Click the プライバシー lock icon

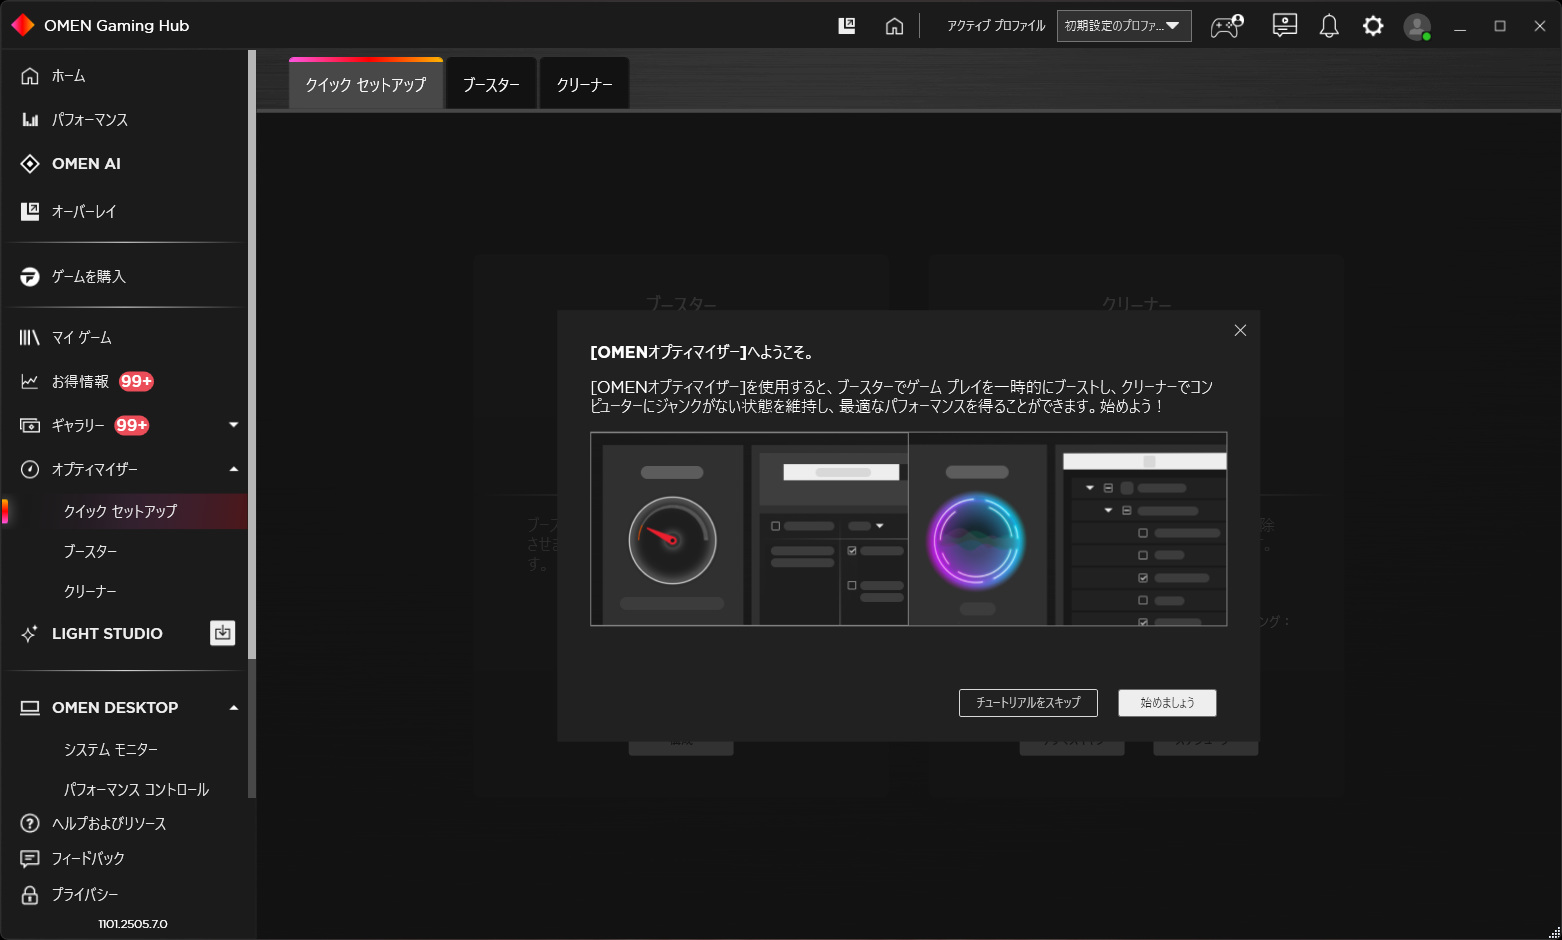click(x=30, y=895)
